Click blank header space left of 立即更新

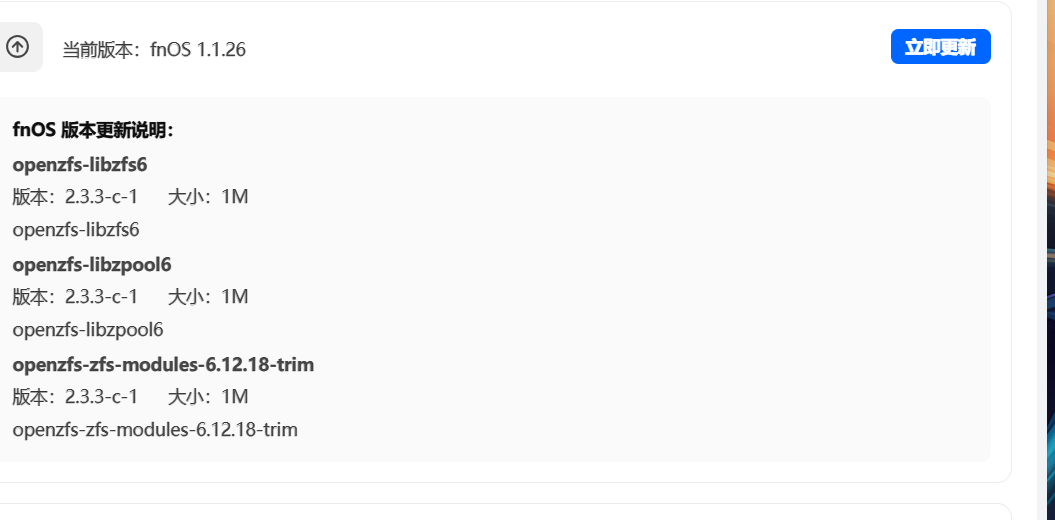(600, 48)
